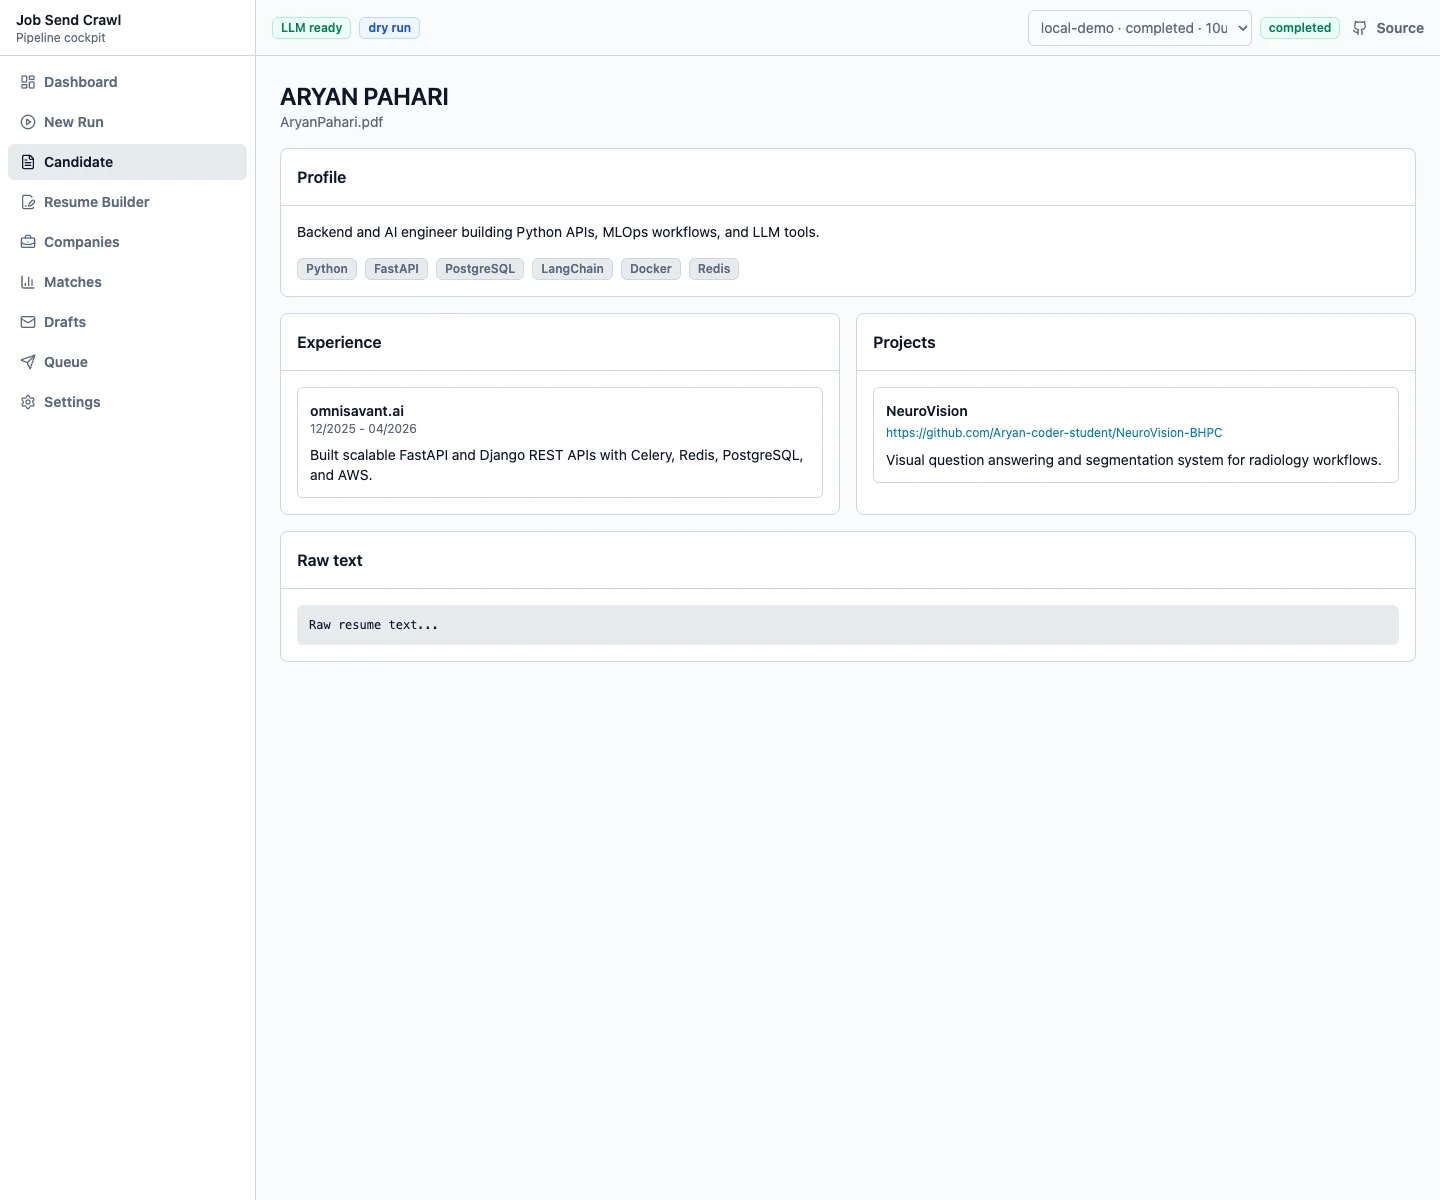
Task: Click the Raw resume text code block
Action: 848,625
